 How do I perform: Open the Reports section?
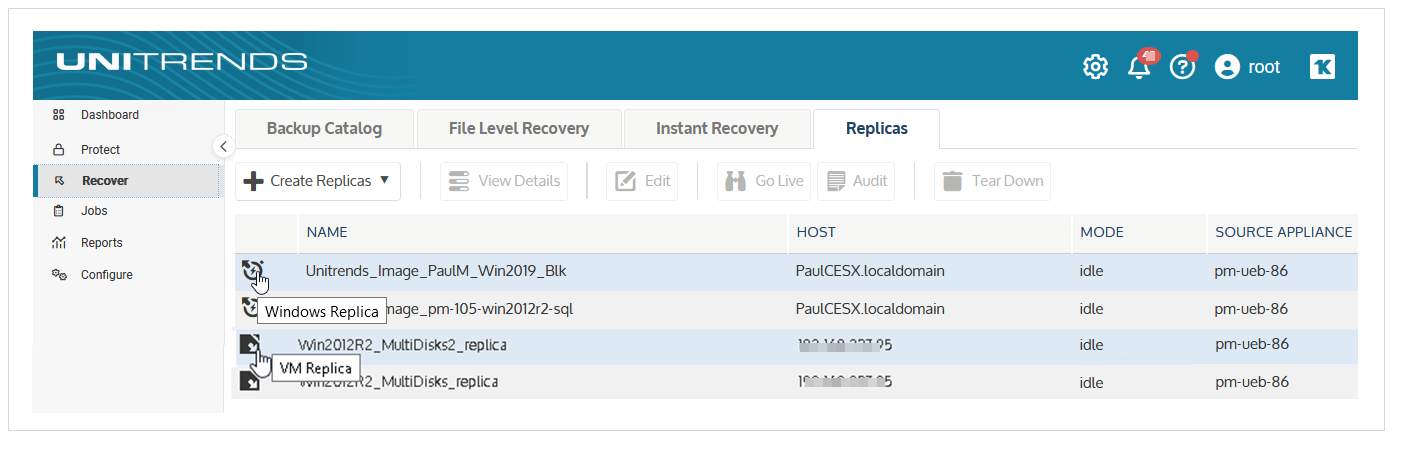[102, 243]
